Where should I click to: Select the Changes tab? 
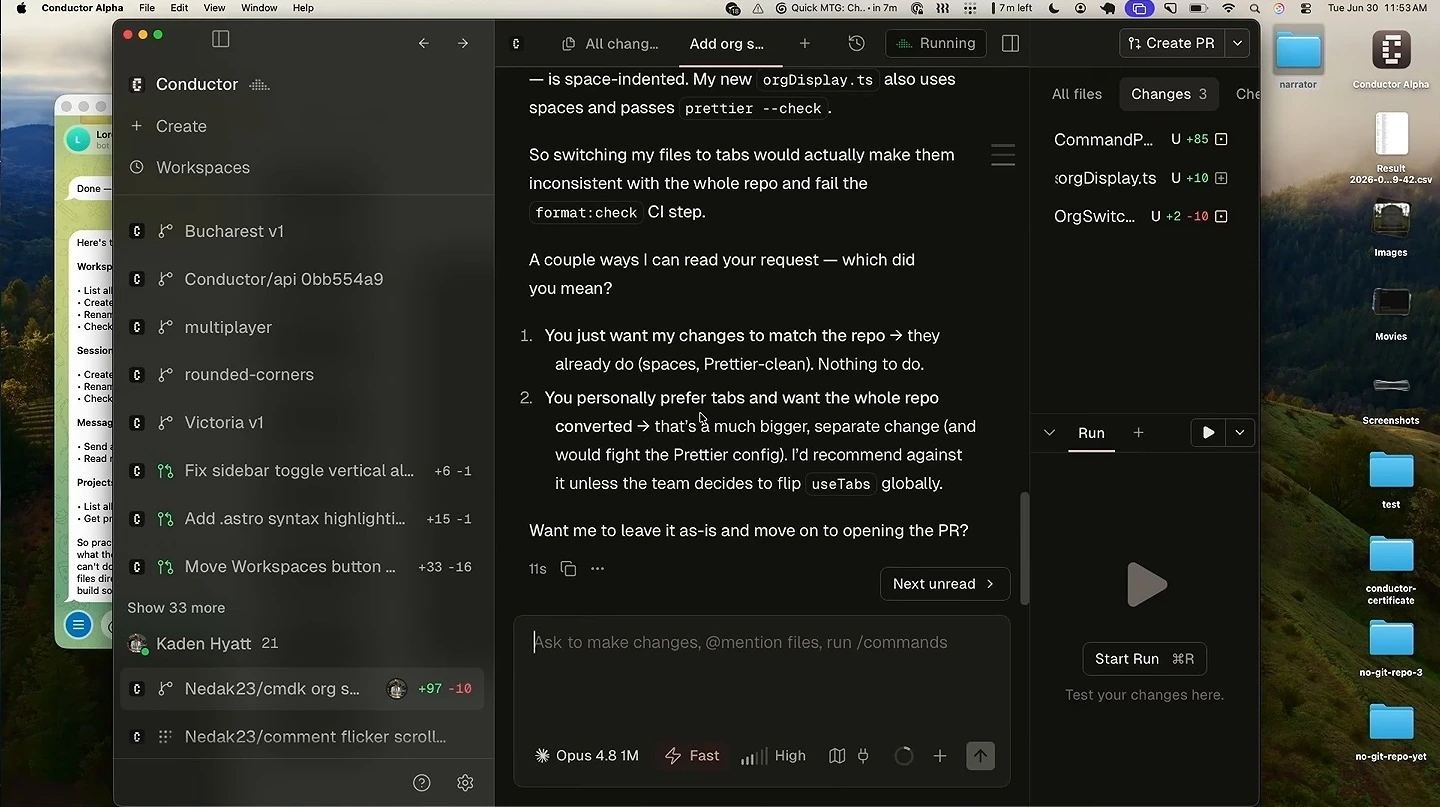[x=1169, y=94]
